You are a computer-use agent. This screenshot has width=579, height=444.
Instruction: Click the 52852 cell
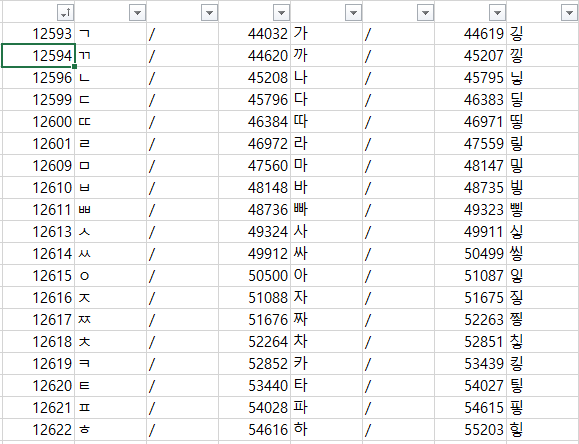[x=254, y=363]
